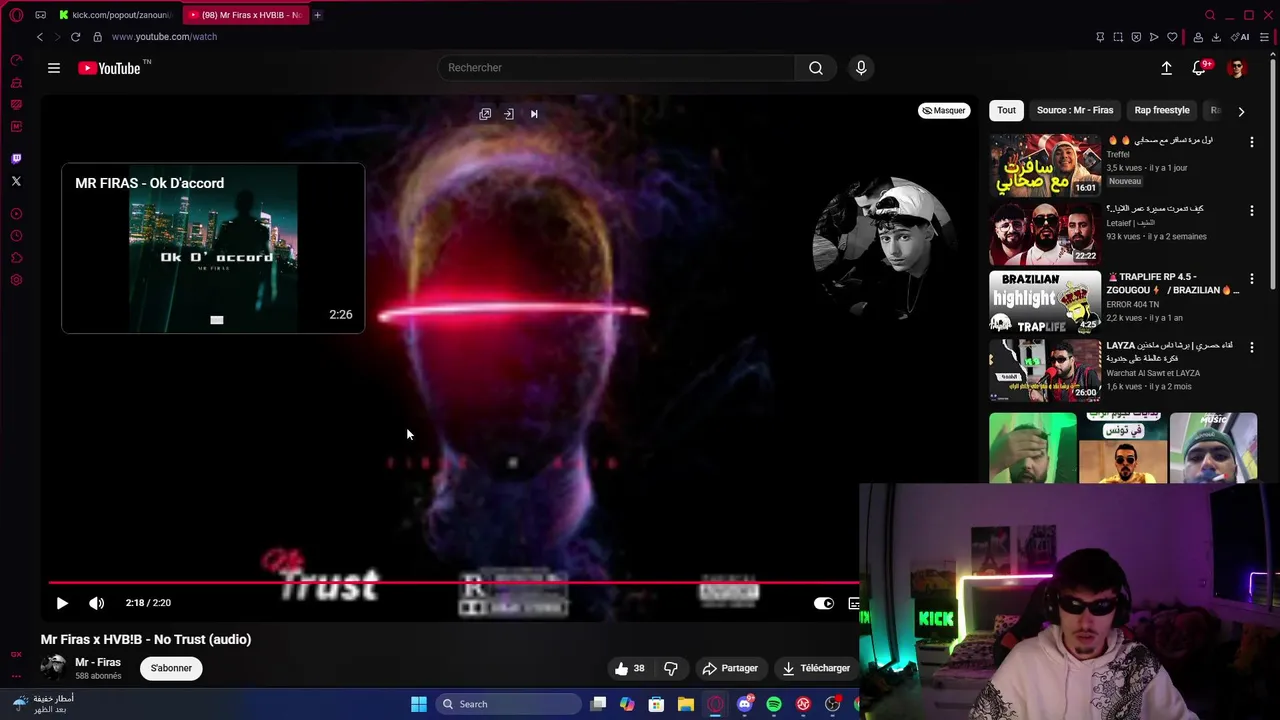Hide end cards with Masquer
1280x720 pixels.
point(944,111)
